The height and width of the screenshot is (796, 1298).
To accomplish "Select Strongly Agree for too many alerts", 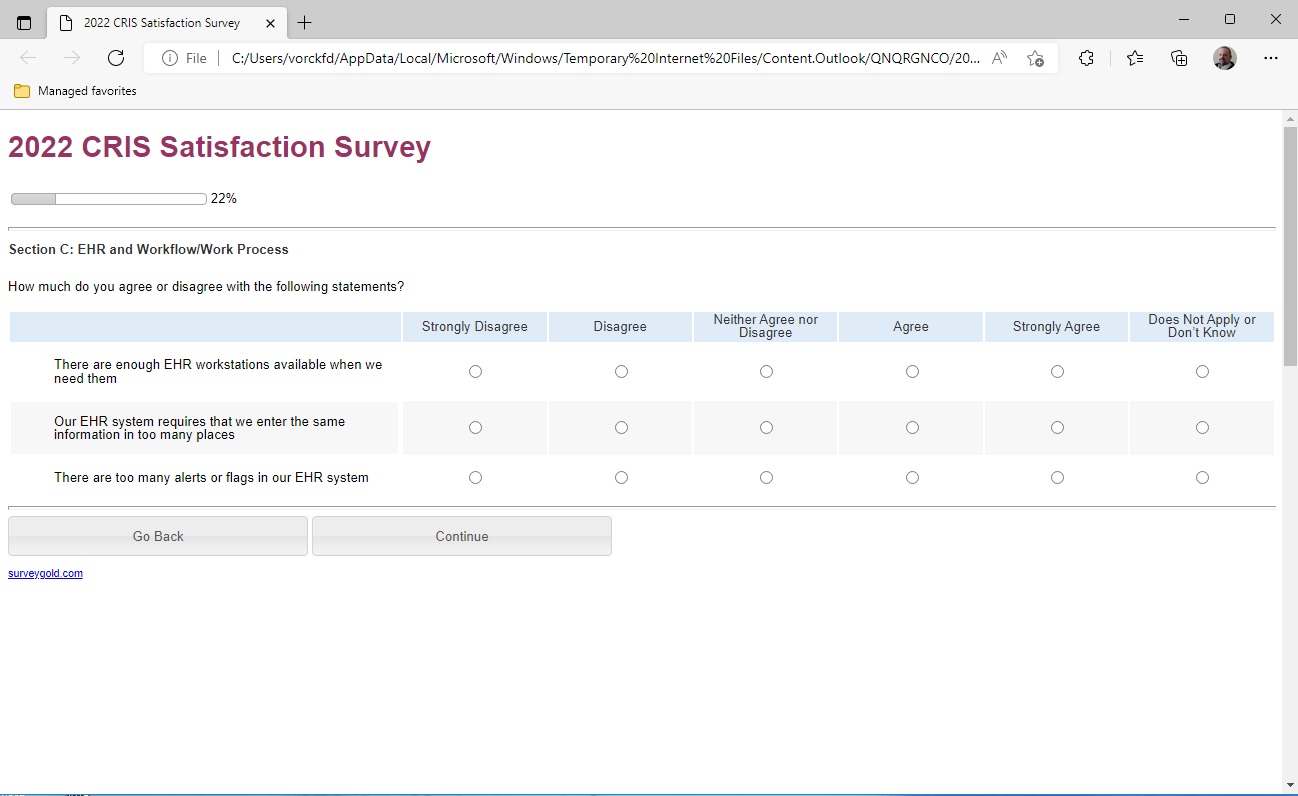I will (x=1057, y=478).
